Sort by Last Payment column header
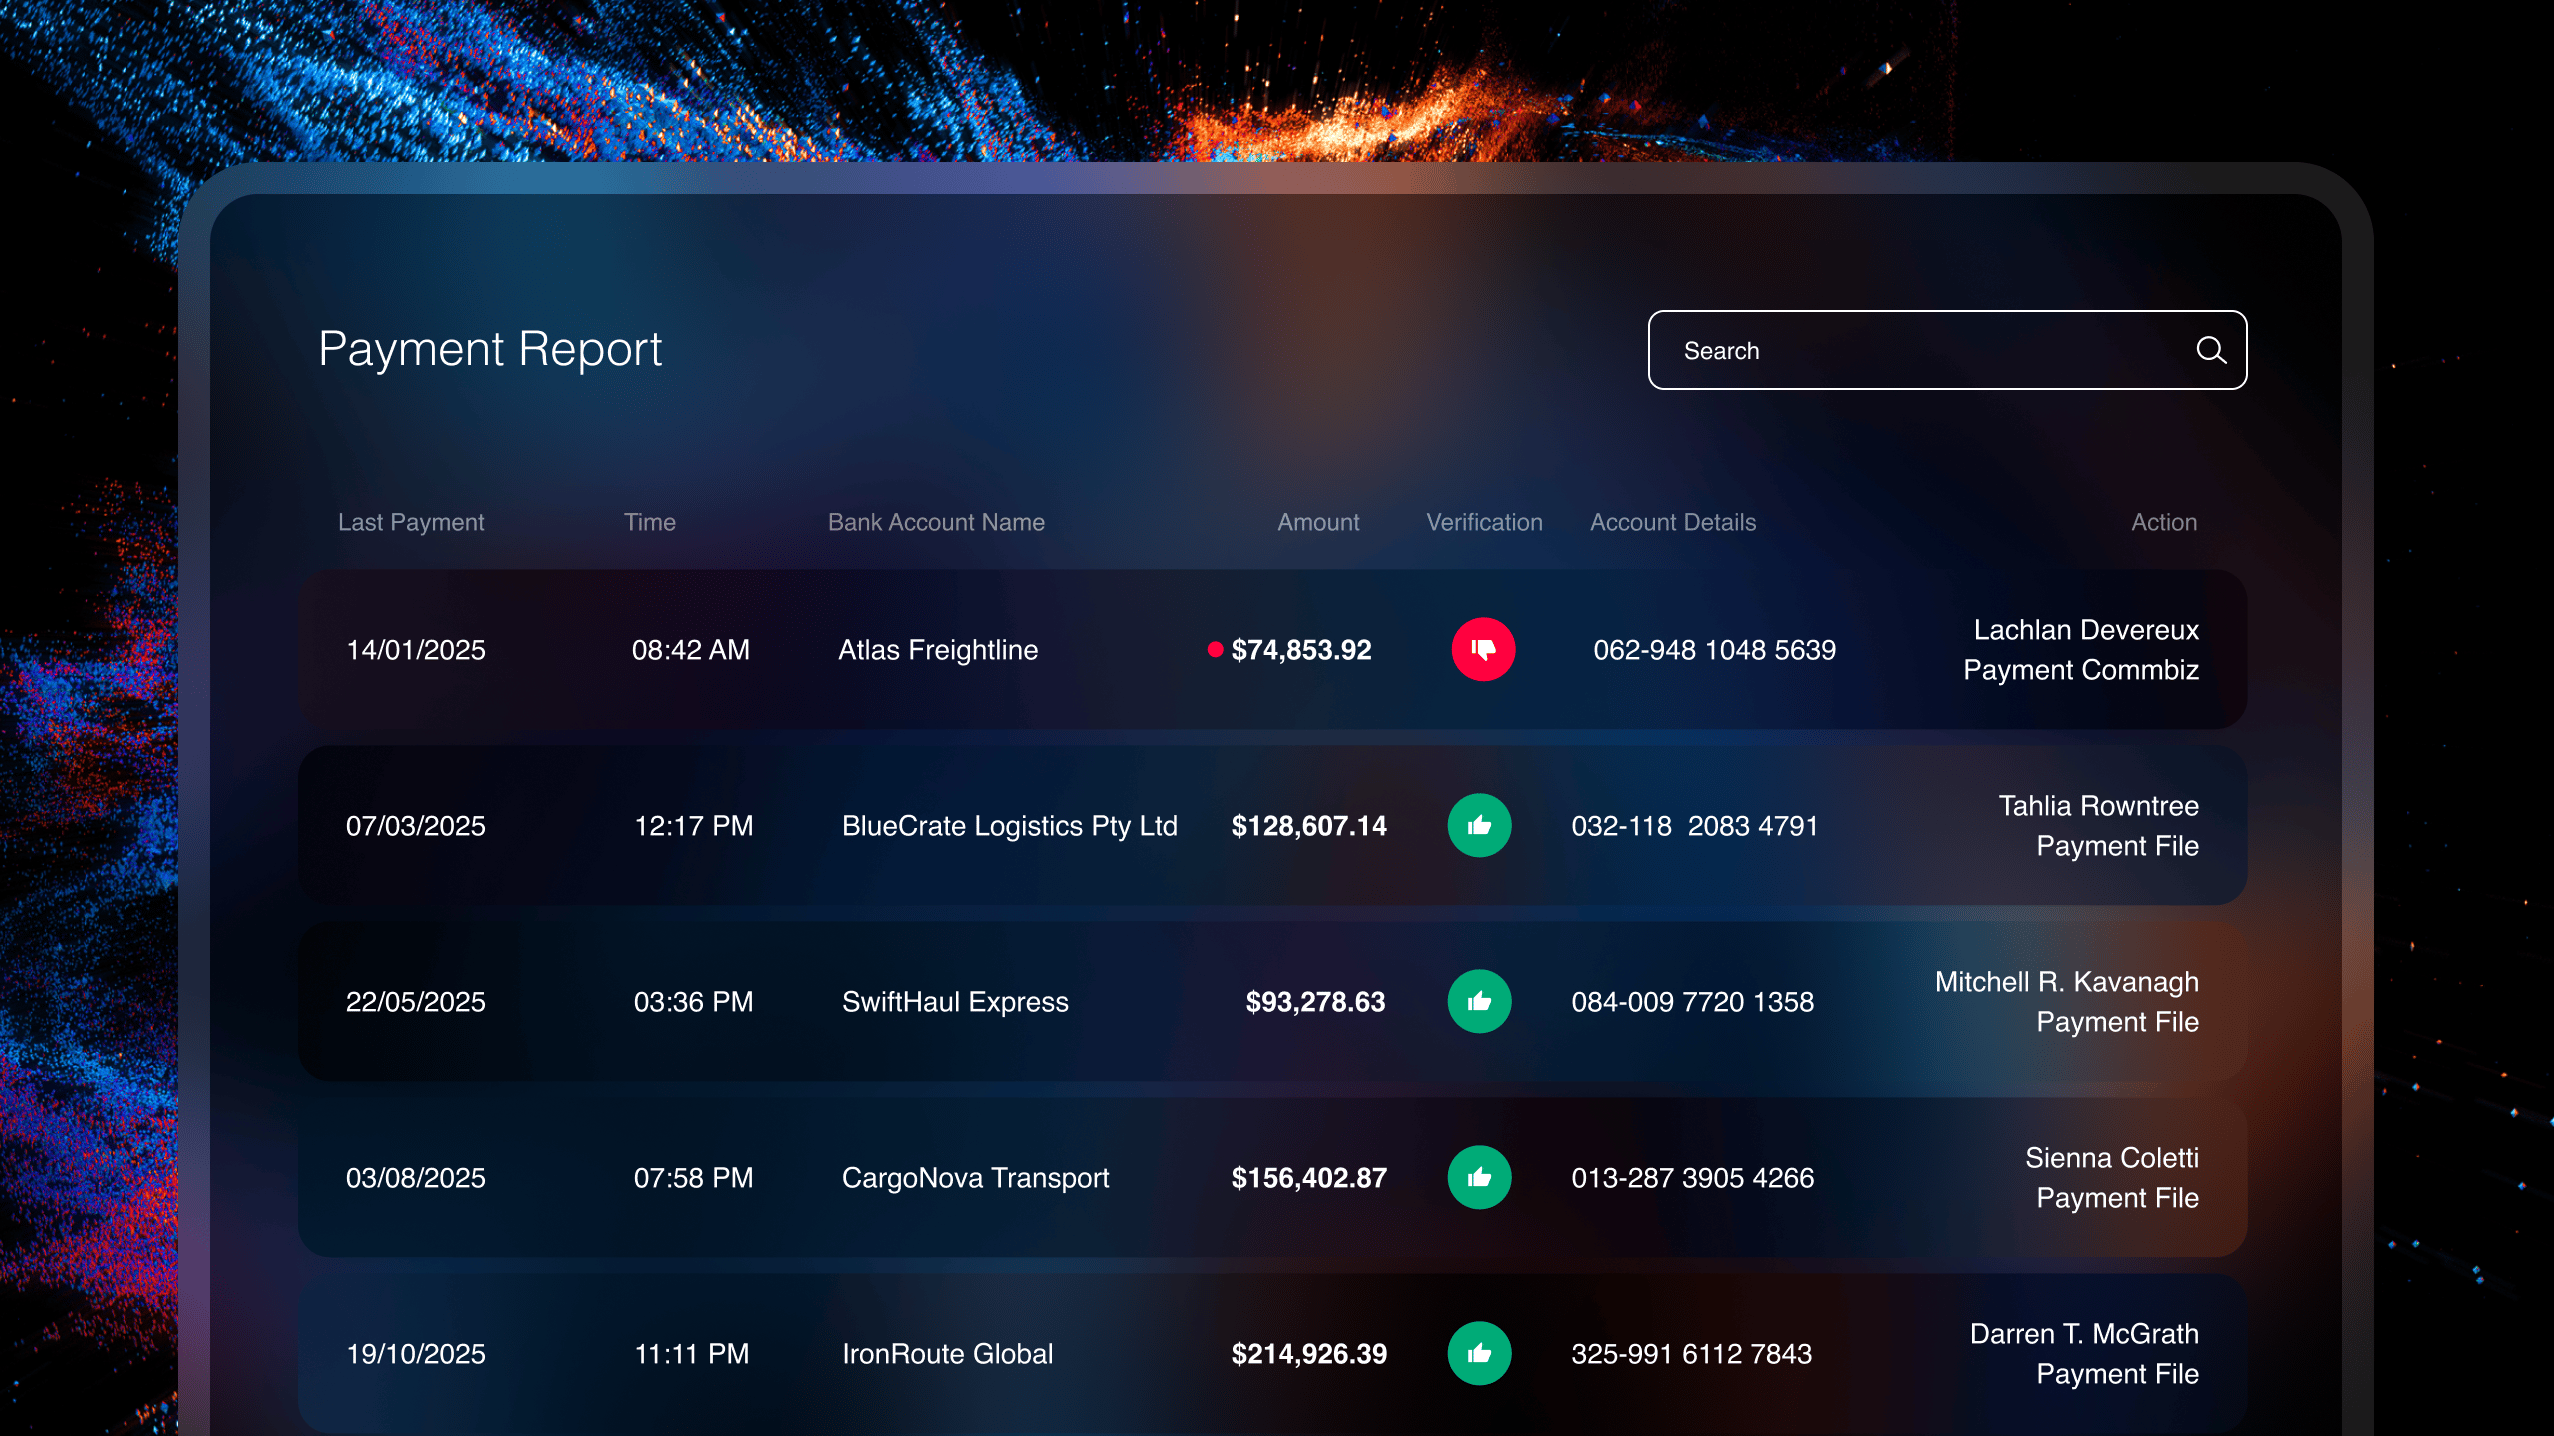Viewport: 2554px width, 1436px height. point(410,522)
